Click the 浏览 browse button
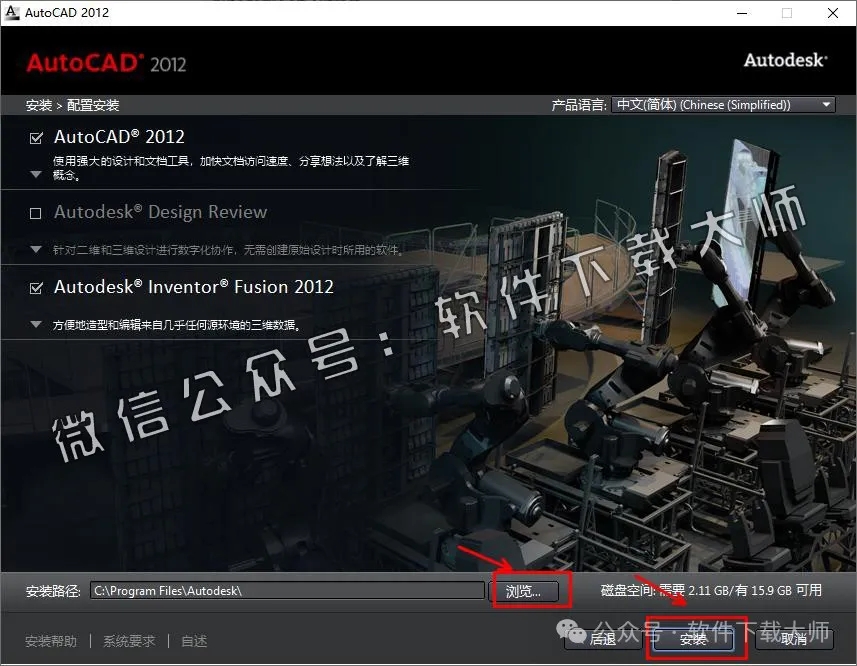 coord(530,590)
